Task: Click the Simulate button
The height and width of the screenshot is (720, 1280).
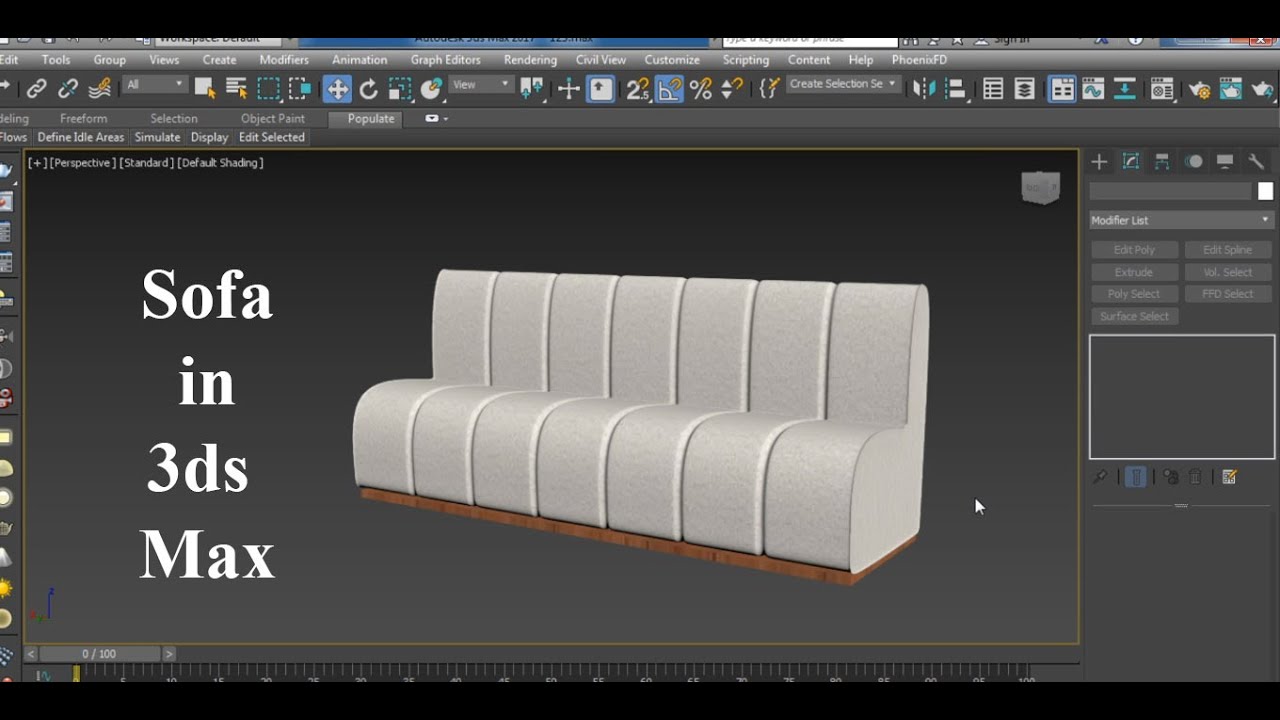Action: tap(157, 137)
